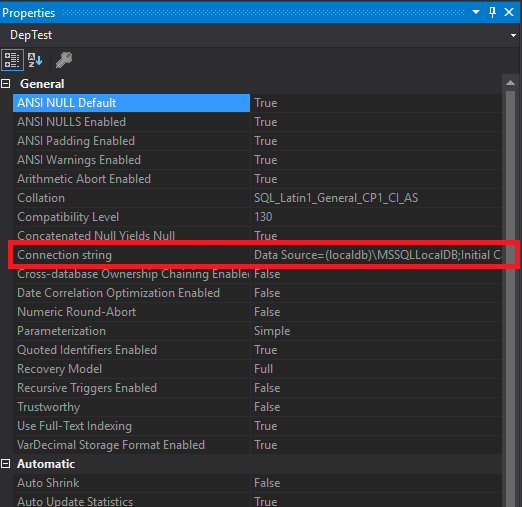522x507 pixels.
Task: Collapse the Automatic section
Action: click(x=6, y=464)
